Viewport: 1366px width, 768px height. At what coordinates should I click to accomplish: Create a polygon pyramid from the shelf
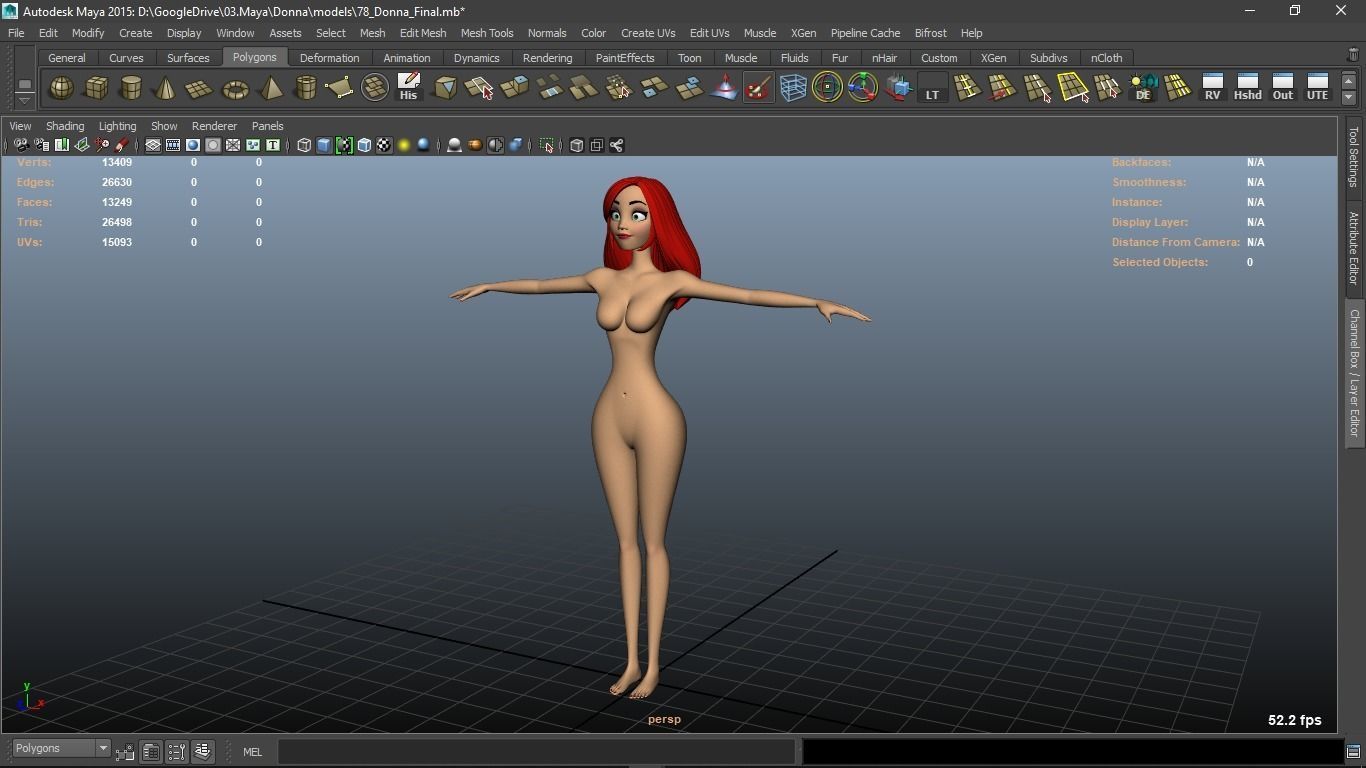click(270, 88)
